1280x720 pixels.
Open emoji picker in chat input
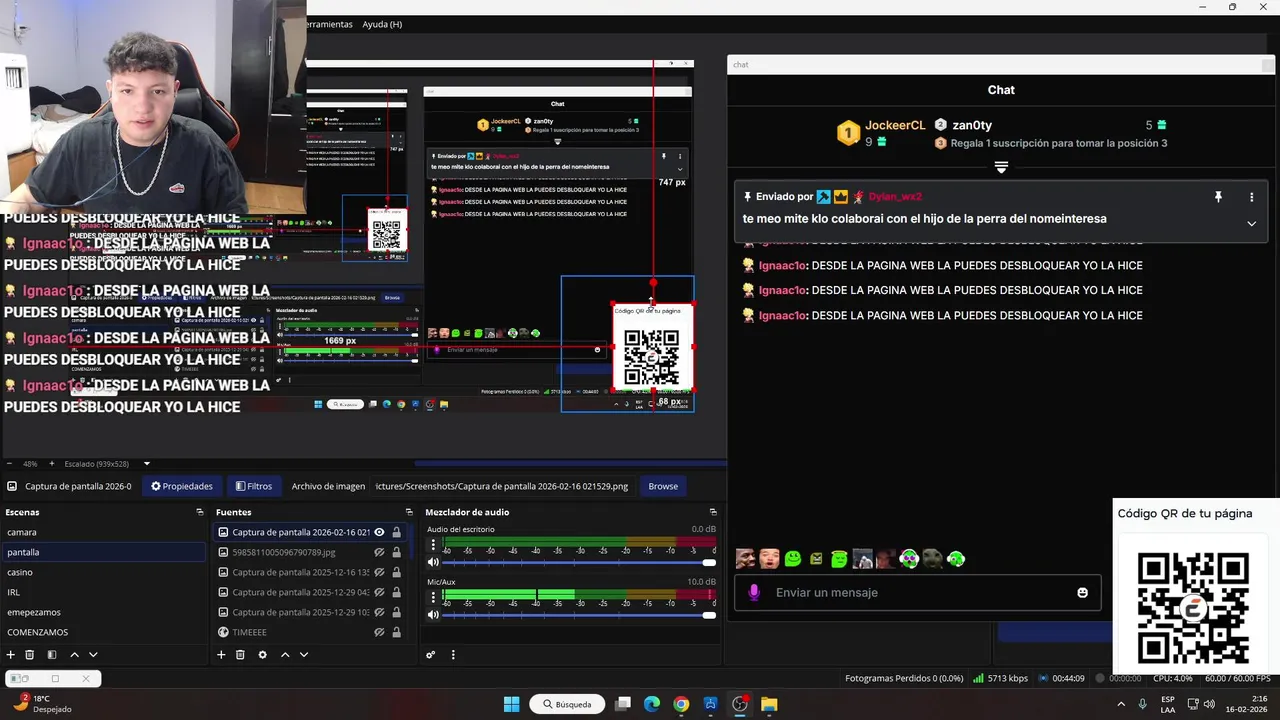pyautogui.click(x=1082, y=593)
